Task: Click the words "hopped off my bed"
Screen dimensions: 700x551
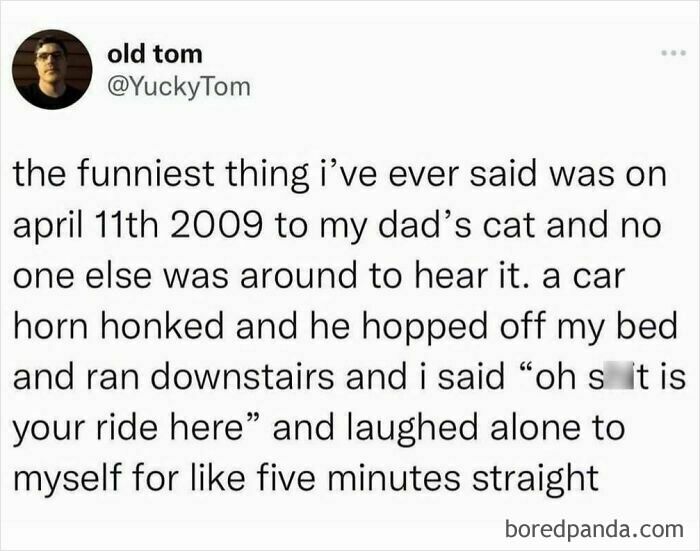Action: (519, 326)
